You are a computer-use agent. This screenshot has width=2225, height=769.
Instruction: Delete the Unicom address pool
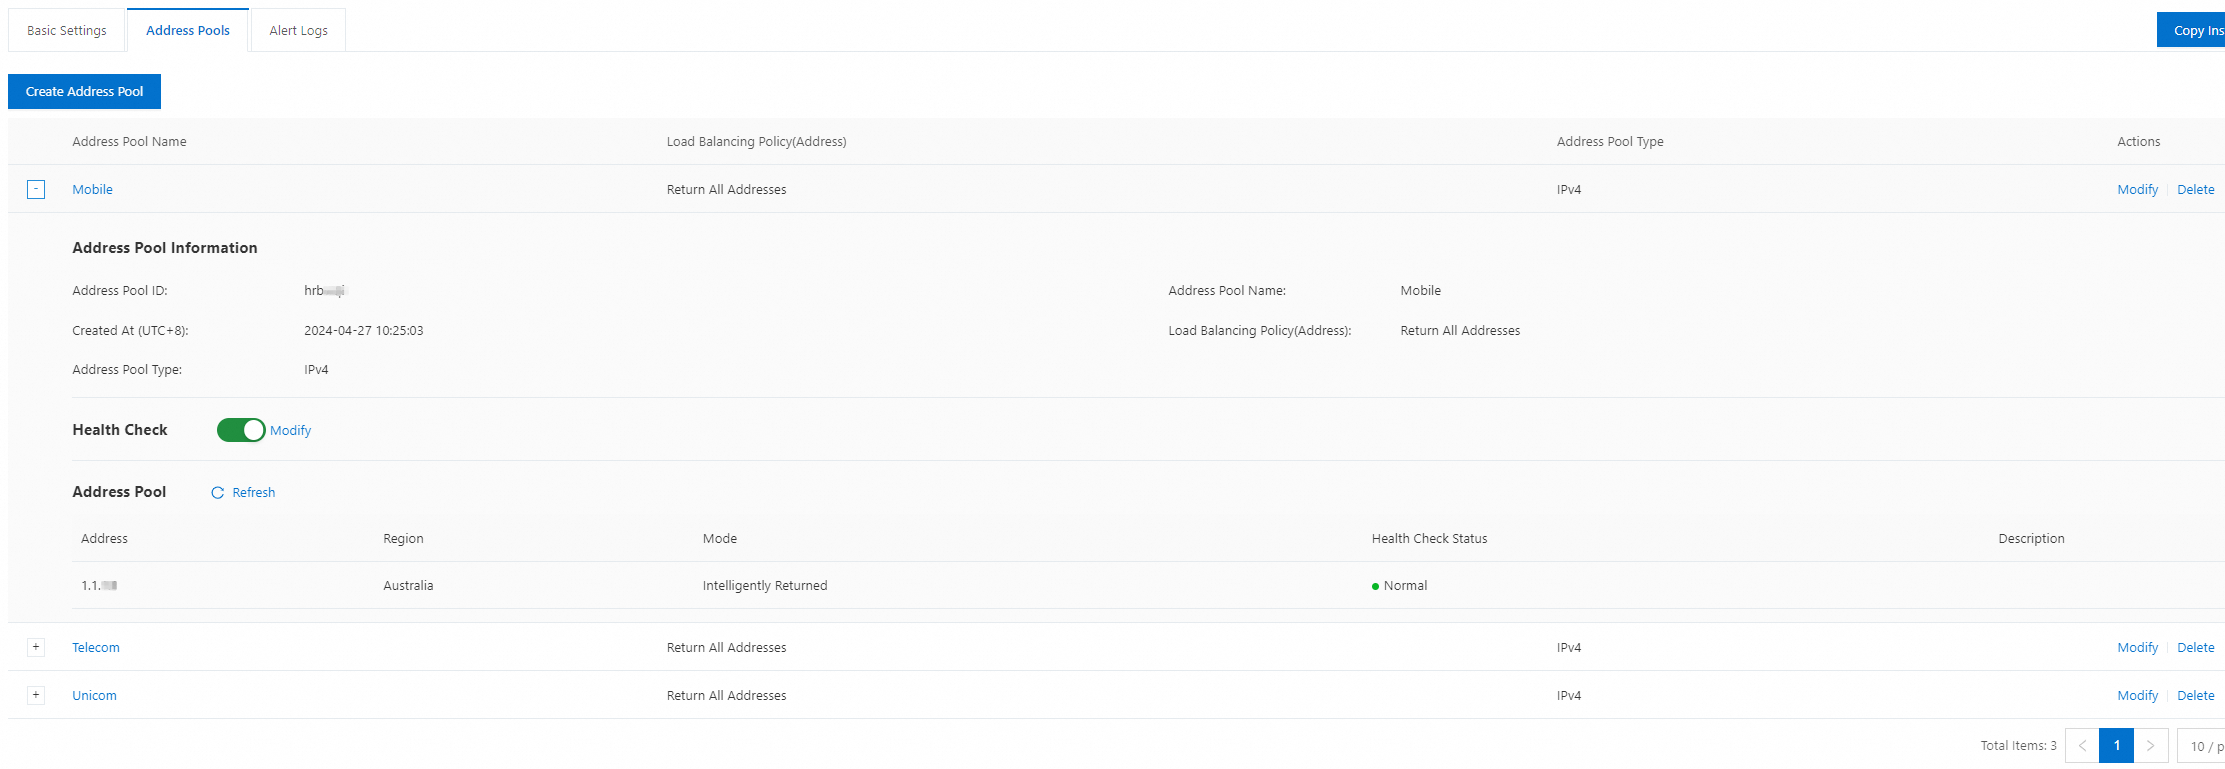(x=2195, y=695)
